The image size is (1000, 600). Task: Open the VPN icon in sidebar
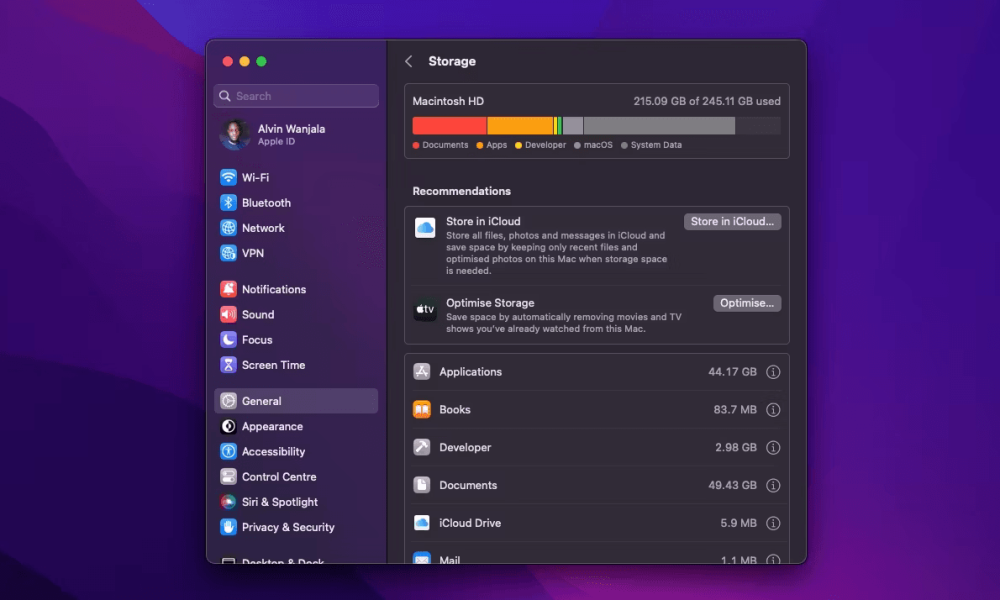tap(228, 253)
